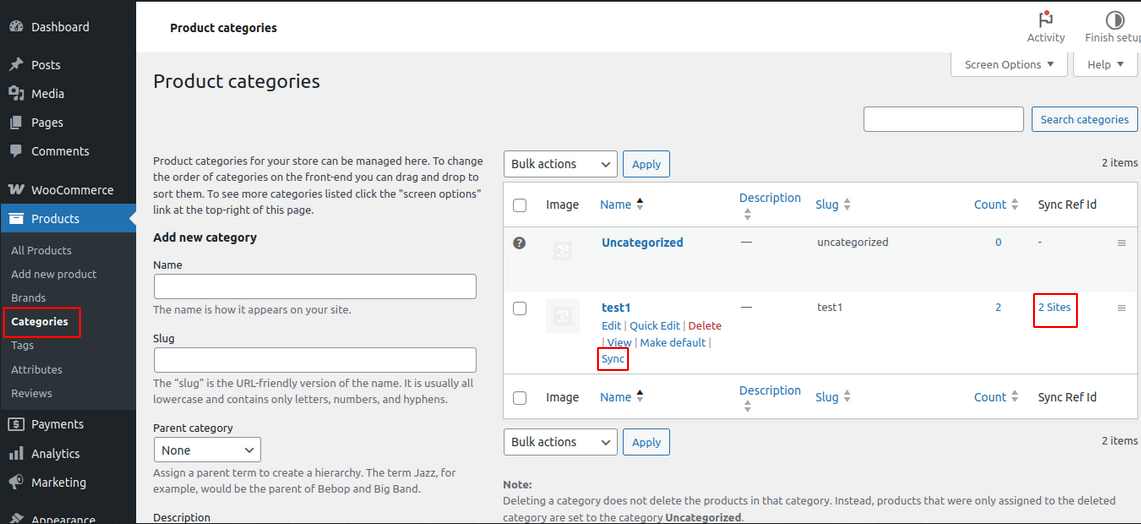Go to All Products in sidebar
Image resolution: width=1141 pixels, height=524 pixels.
[x=41, y=250]
